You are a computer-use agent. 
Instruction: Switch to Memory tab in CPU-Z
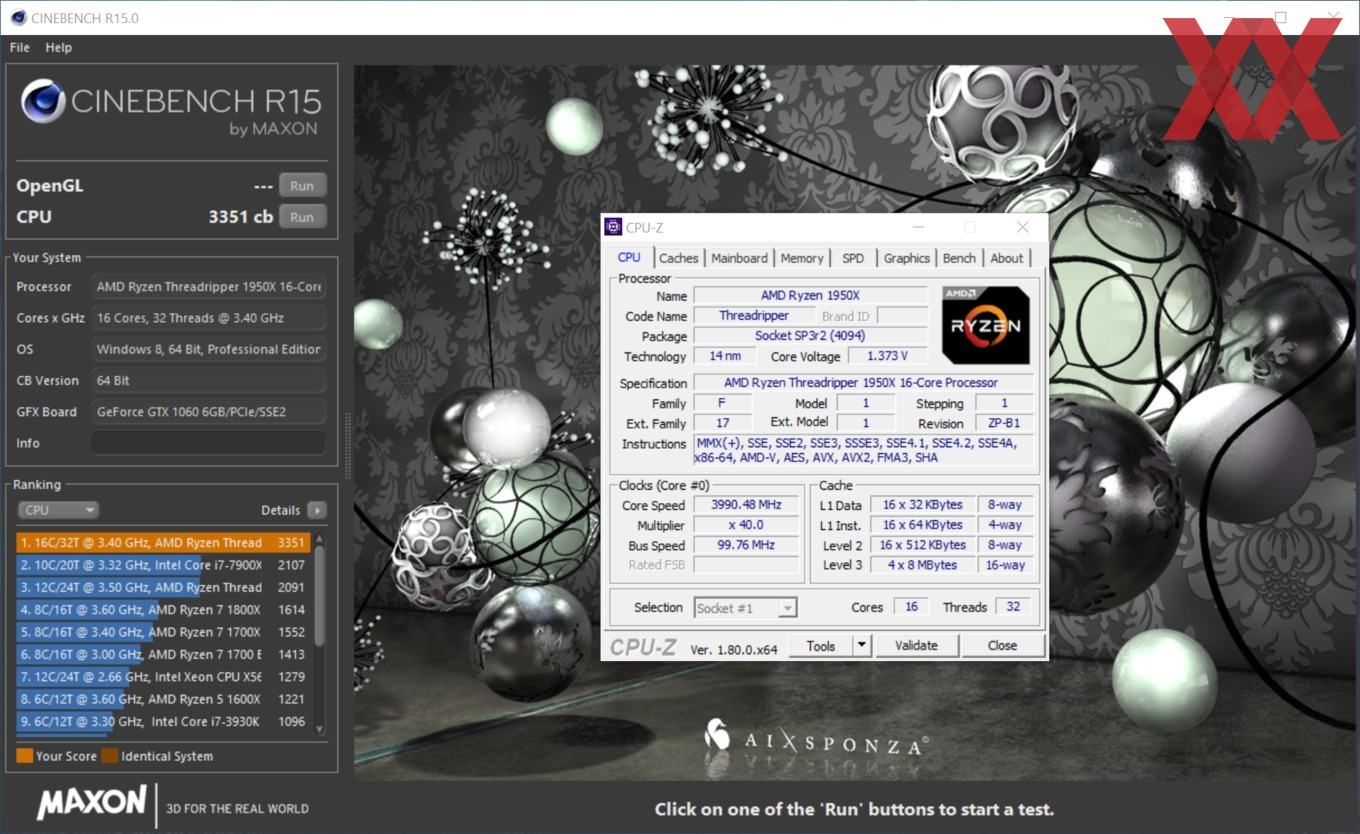pyautogui.click(x=802, y=258)
